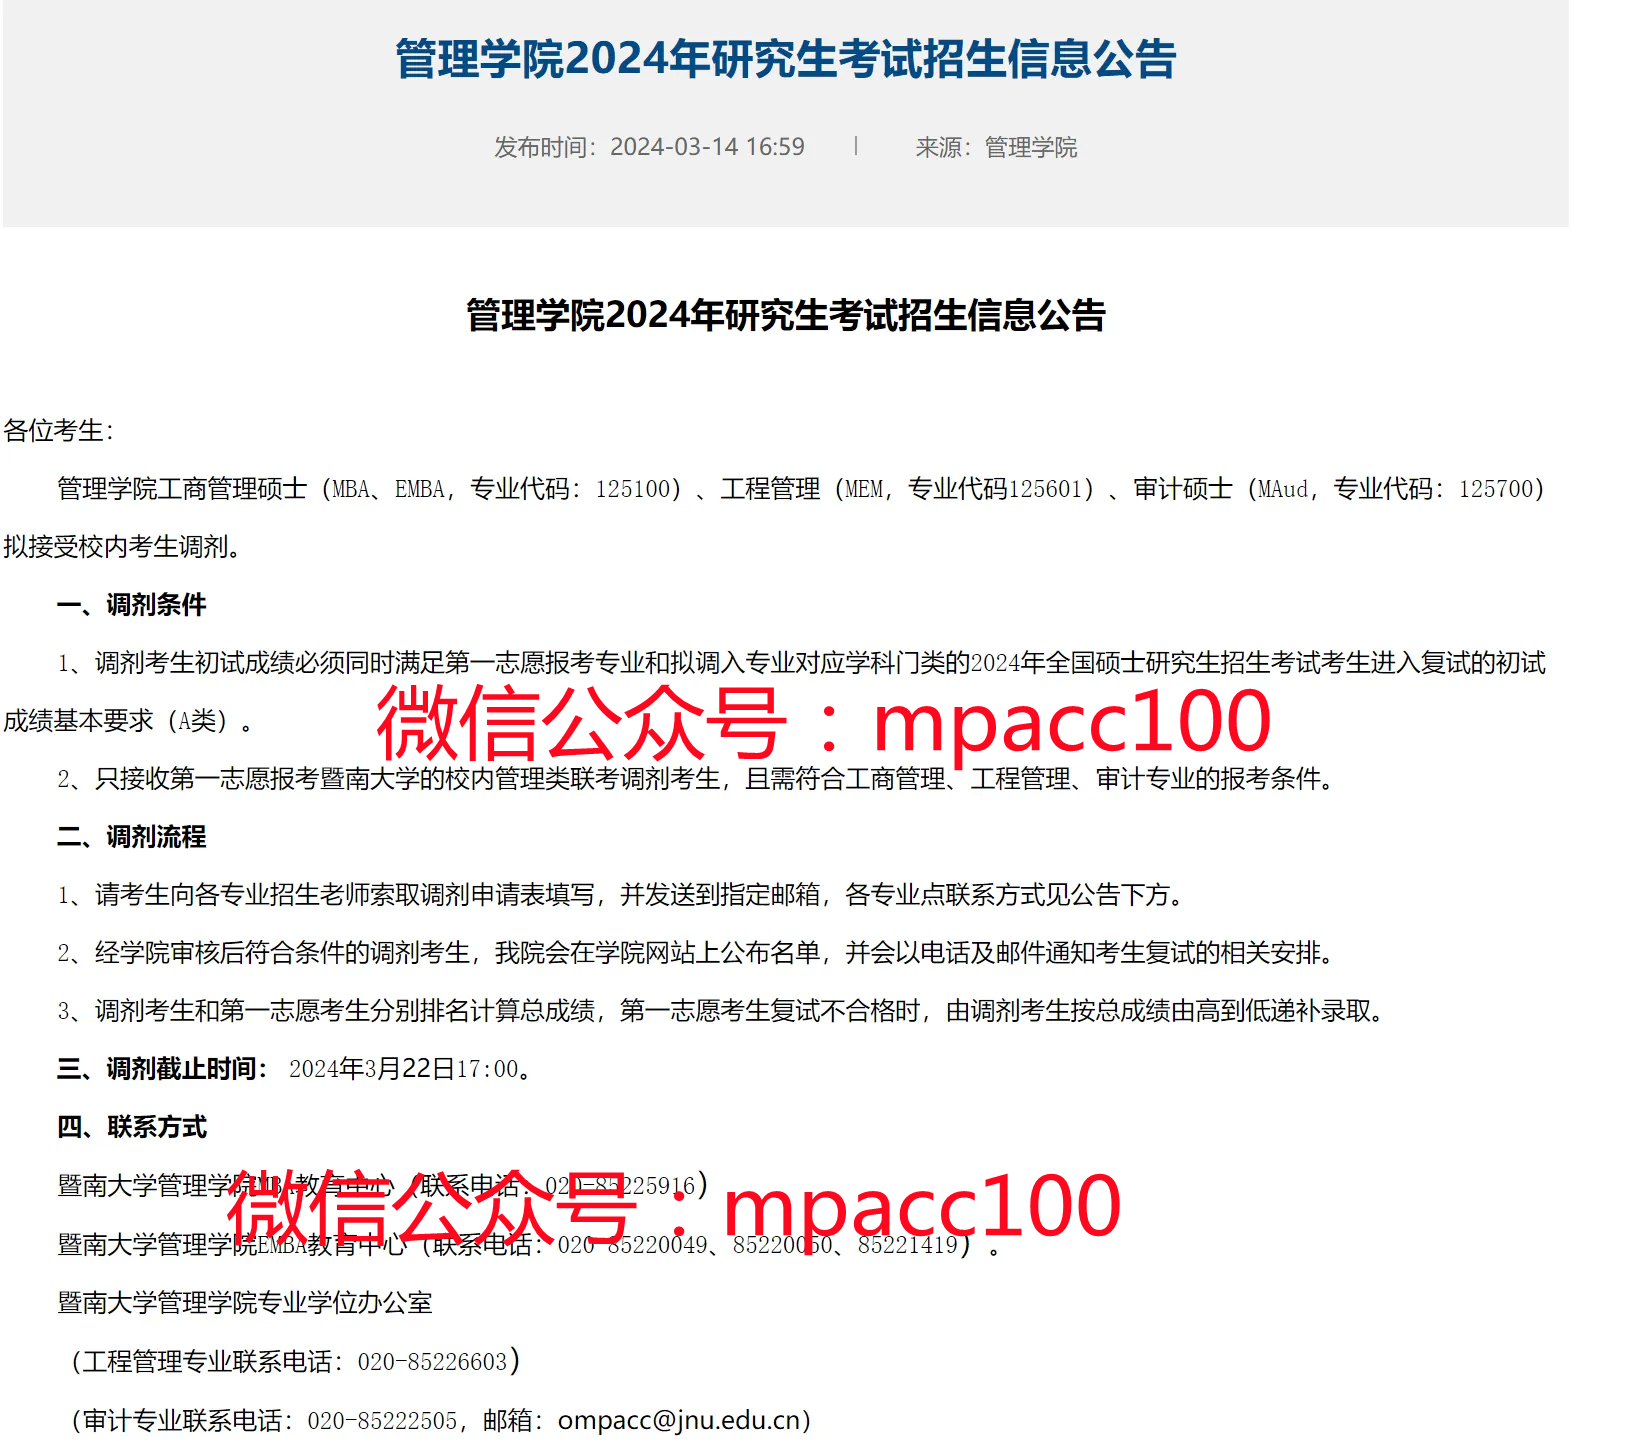Click the line 拟接受校内考生调剂。
Screen dimensions: 1649x1447
tap(123, 547)
